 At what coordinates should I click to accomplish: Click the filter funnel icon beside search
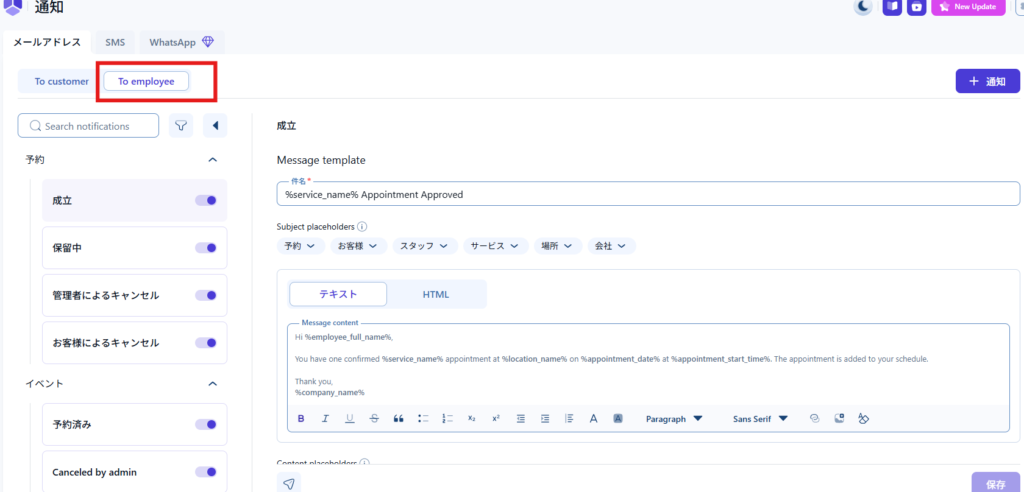(x=181, y=126)
